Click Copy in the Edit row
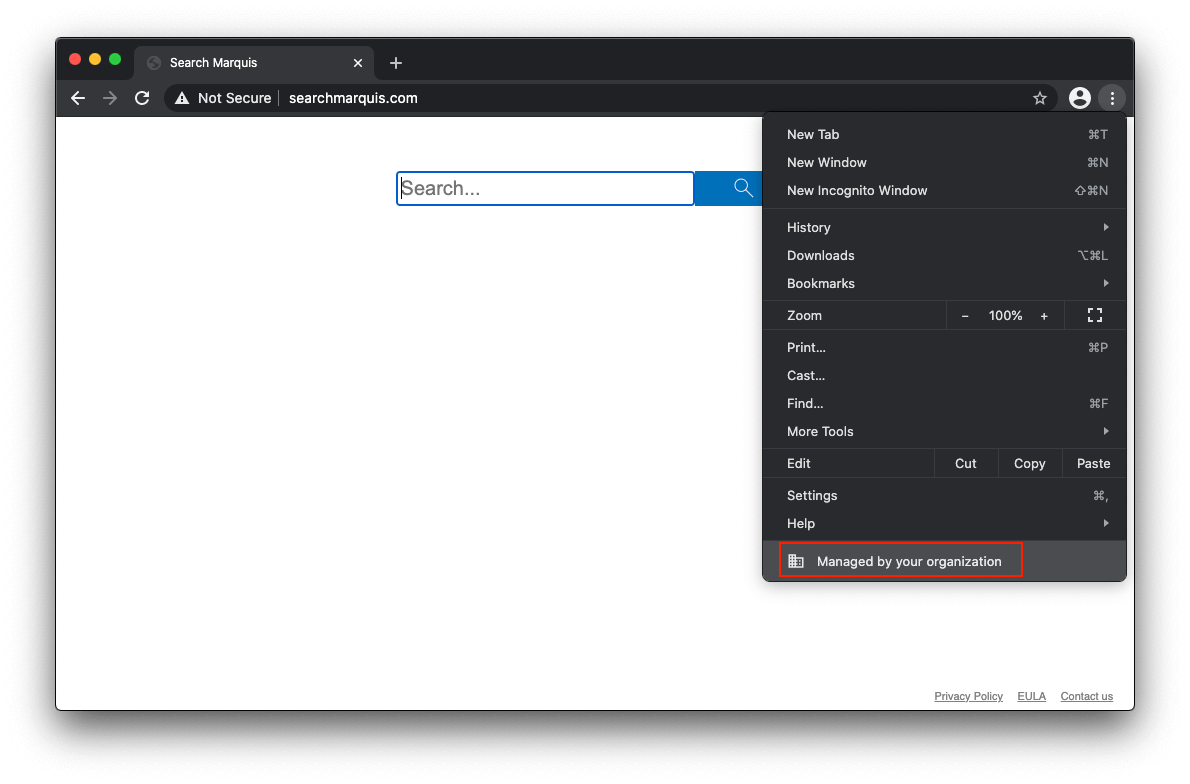 (1029, 464)
